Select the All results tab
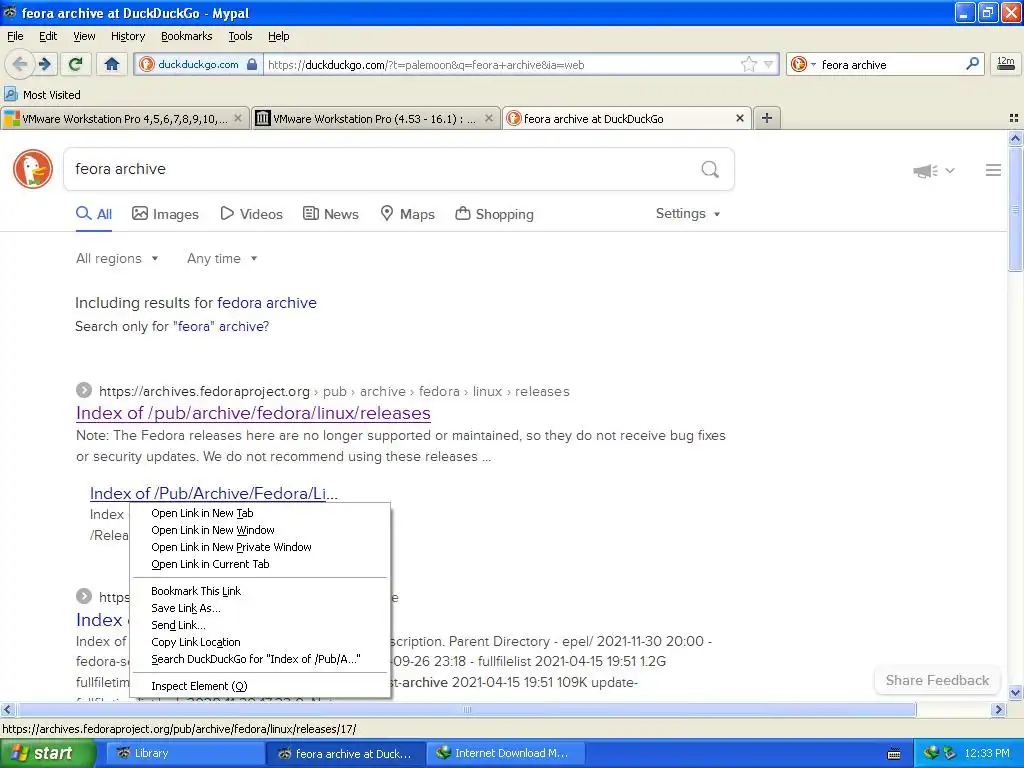 coord(94,214)
